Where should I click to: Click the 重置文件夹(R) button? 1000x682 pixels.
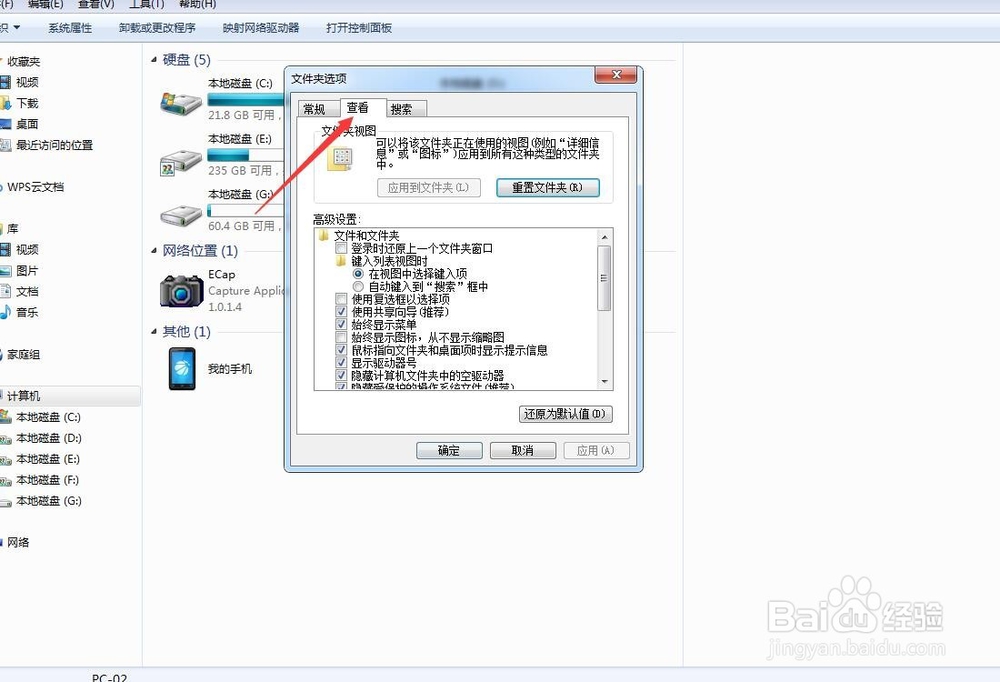[548, 188]
